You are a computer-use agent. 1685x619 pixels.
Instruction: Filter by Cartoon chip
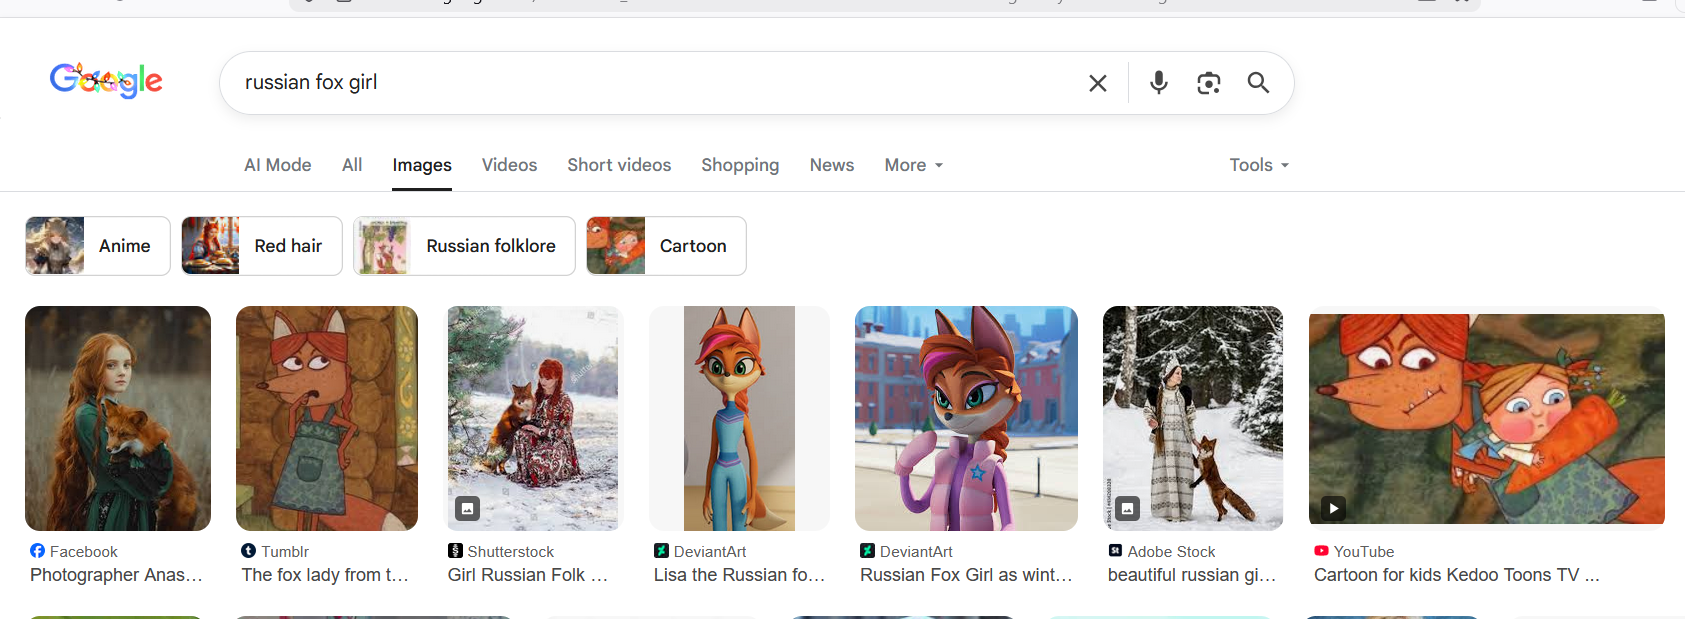coord(666,246)
